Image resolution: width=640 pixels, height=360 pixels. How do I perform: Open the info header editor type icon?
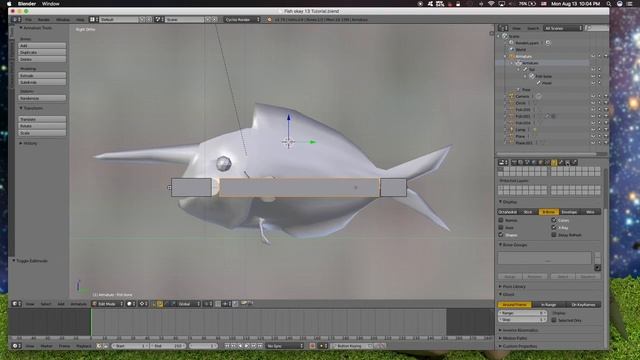click(x=16, y=19)
